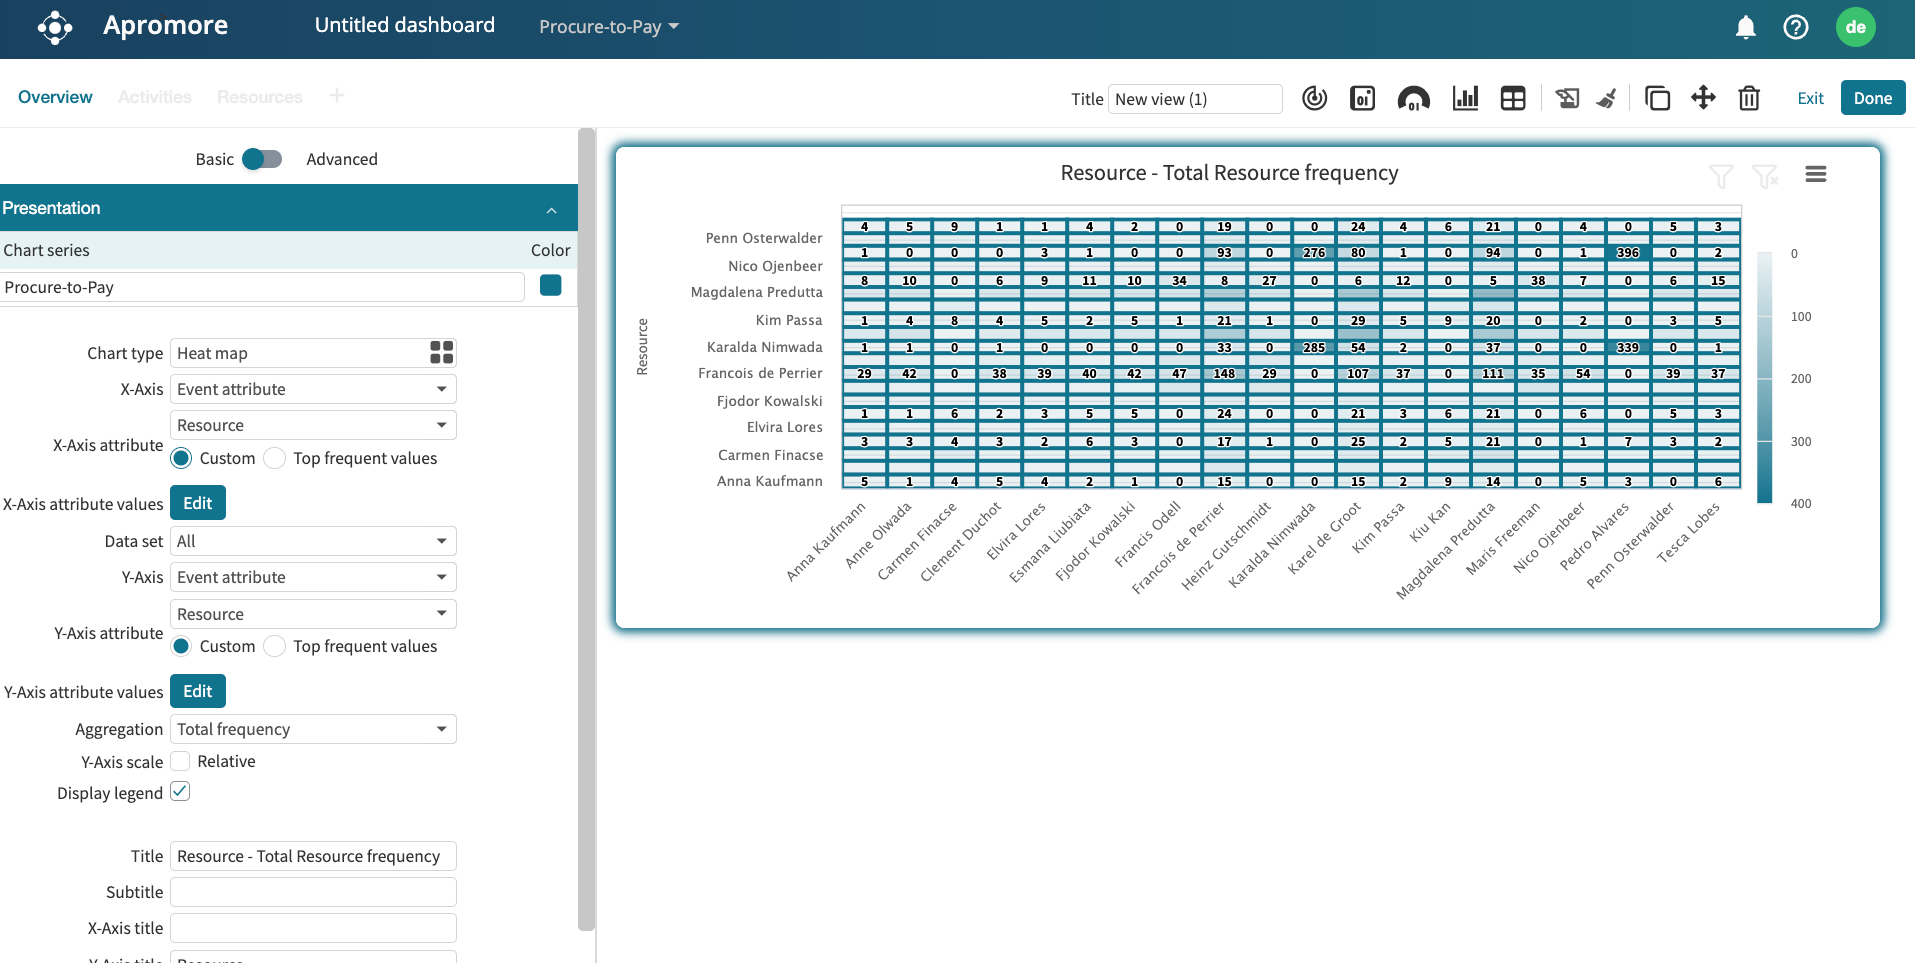The height and width of the screenshot is (963, 1915).
Task: Toggle the Basic/Advanced switch
Action: pos(262,159)
